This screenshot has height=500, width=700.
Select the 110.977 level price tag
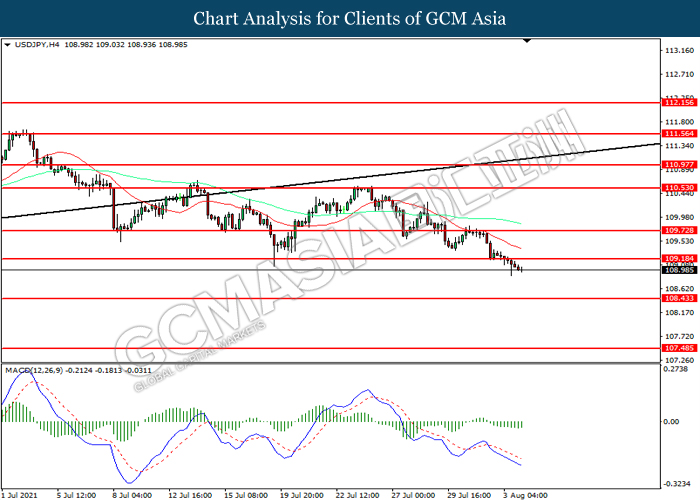(x=678, y=164)
